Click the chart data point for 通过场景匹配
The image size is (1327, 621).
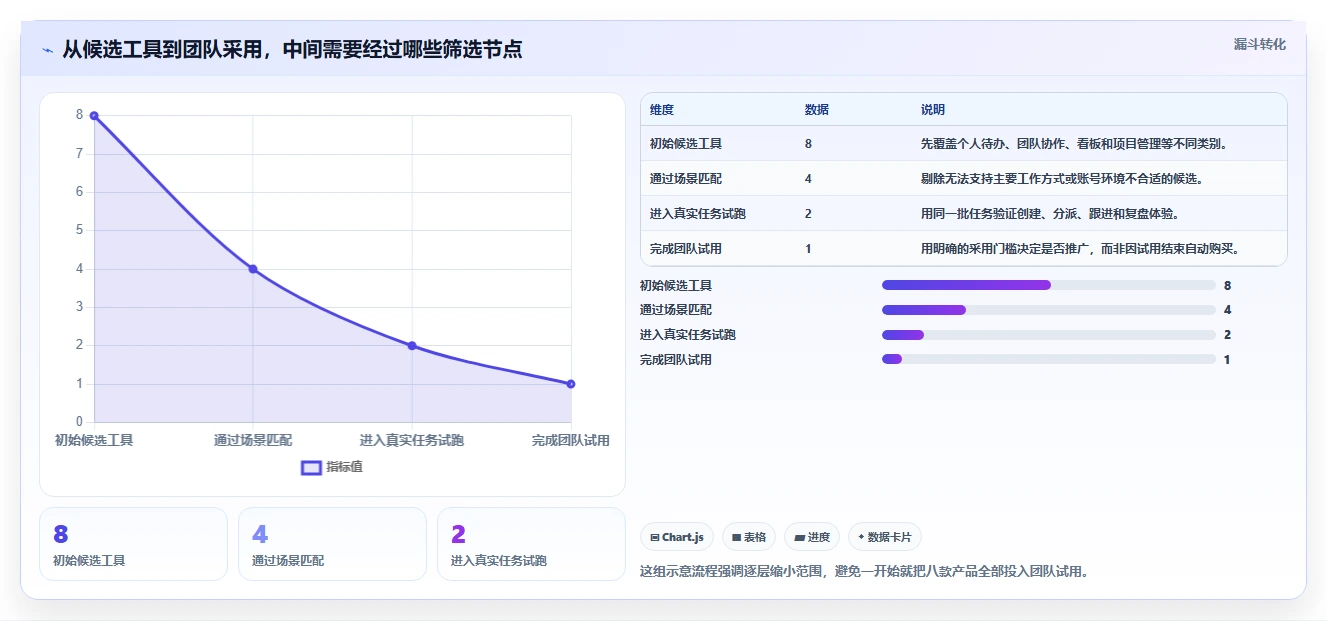(x=253, y=269)
